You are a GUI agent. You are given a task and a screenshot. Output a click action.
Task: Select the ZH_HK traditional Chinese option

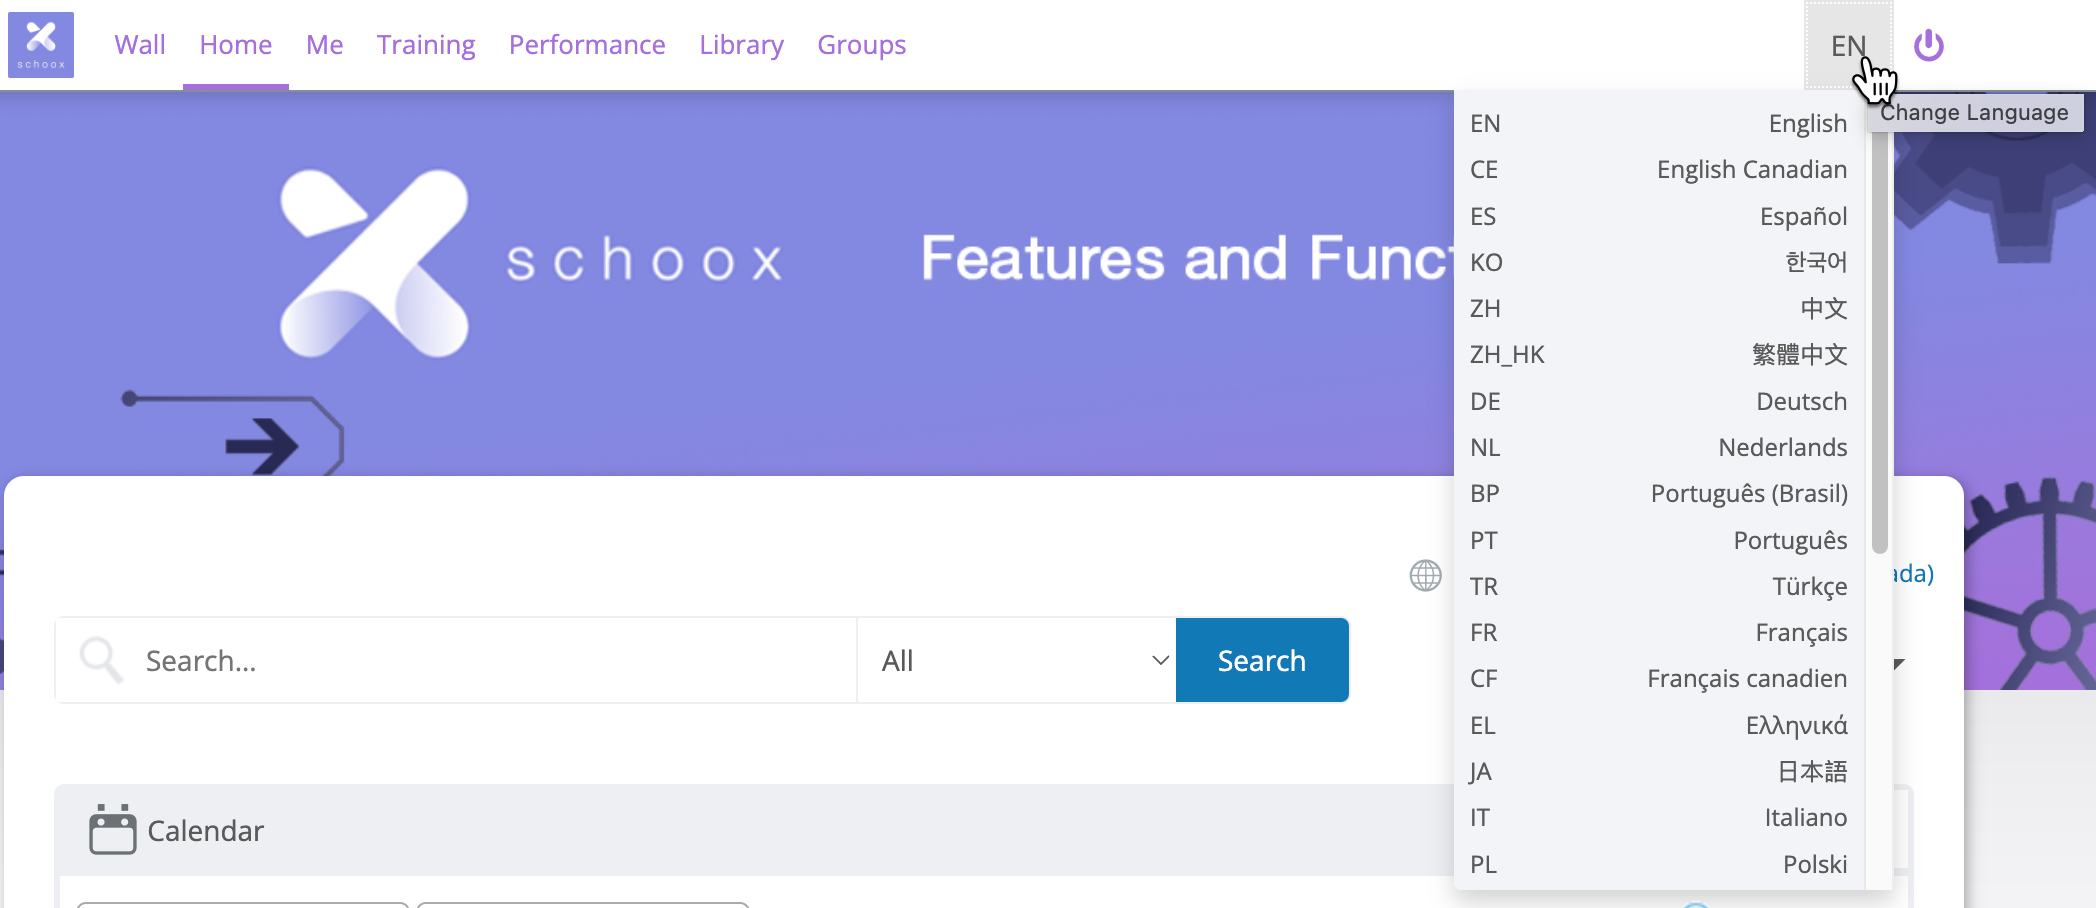tap(1659, 354)
